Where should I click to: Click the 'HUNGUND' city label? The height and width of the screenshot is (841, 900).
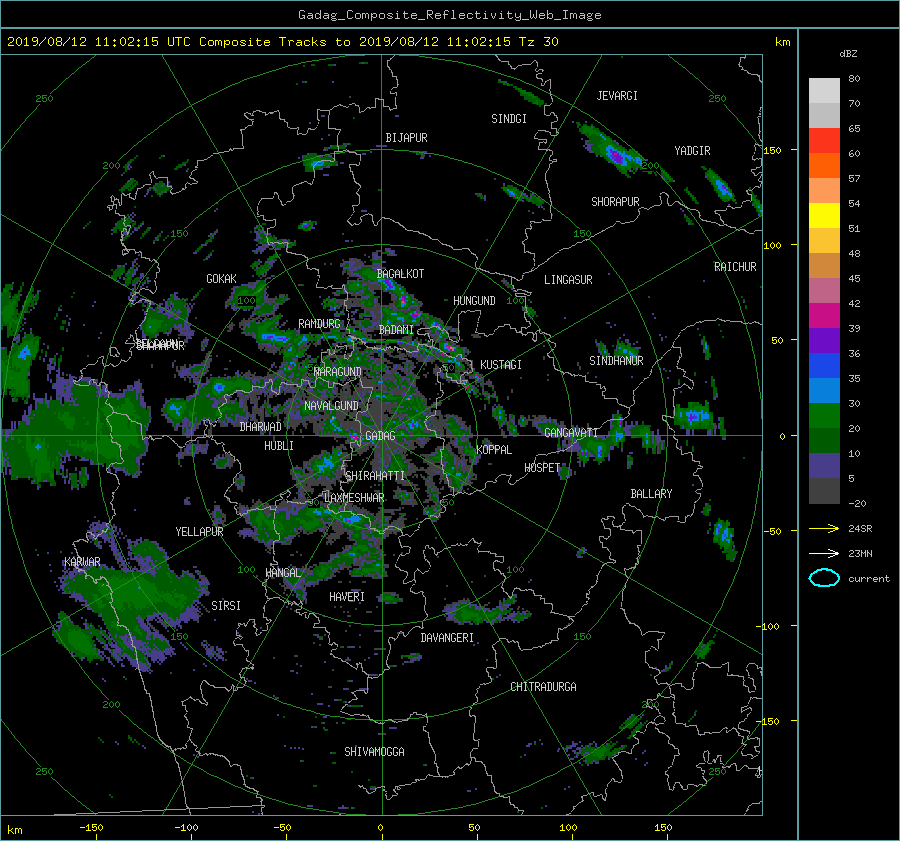click(474, 301)
